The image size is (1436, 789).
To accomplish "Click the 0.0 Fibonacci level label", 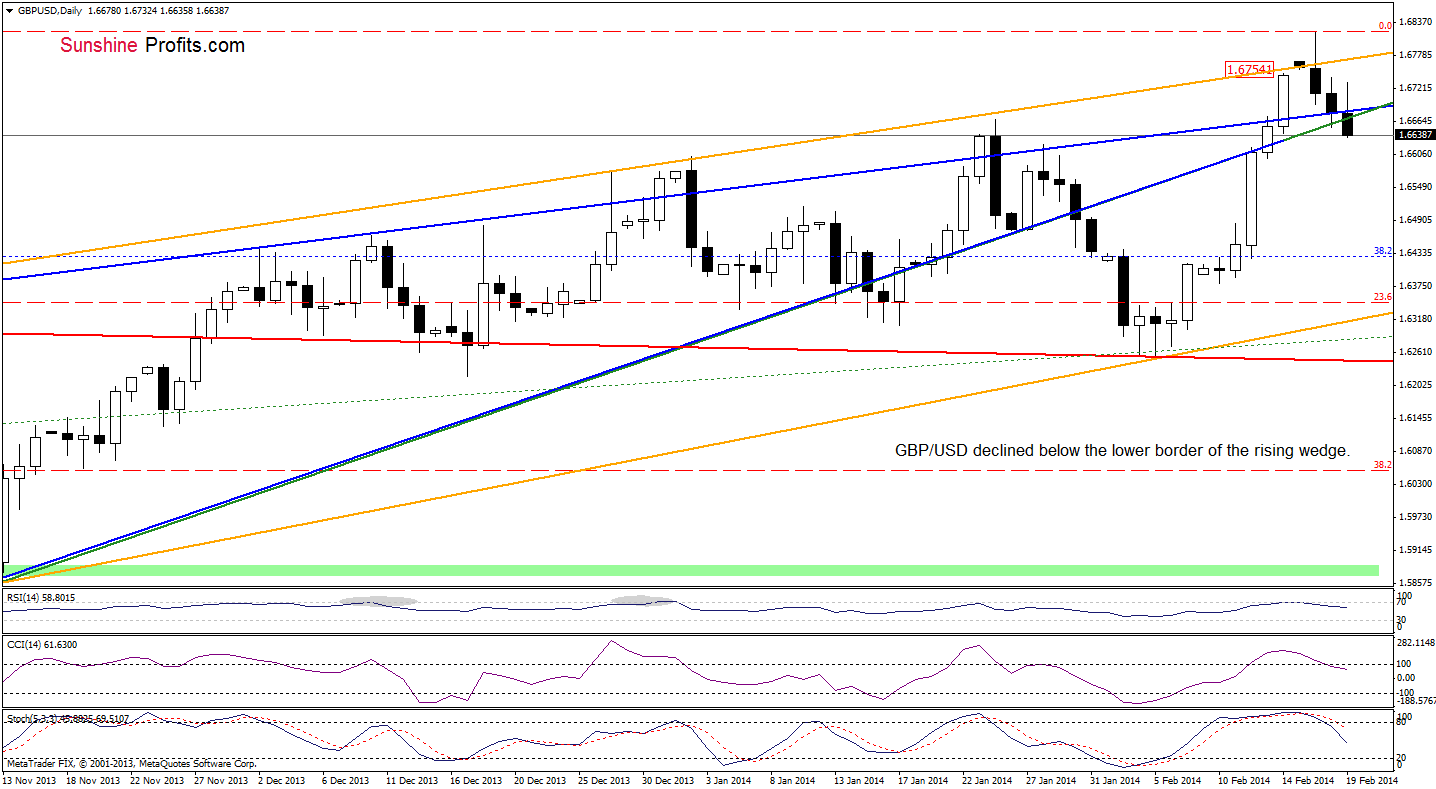I will pyautogui.click(x=1386, y=26).
